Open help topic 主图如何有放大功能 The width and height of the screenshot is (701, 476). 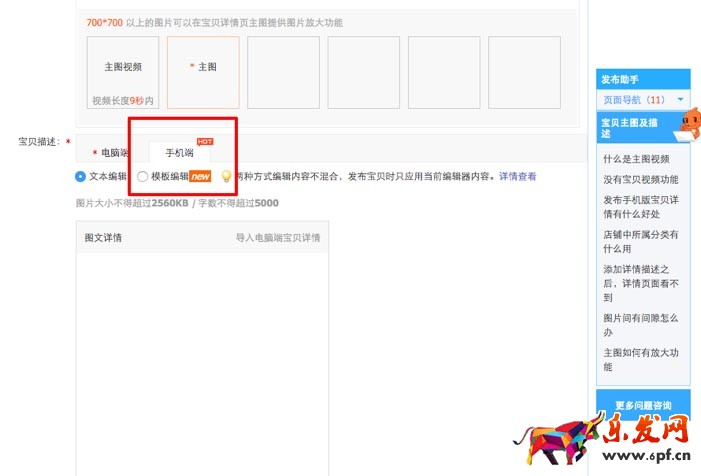pyautogui.click(x=640, y=359)
